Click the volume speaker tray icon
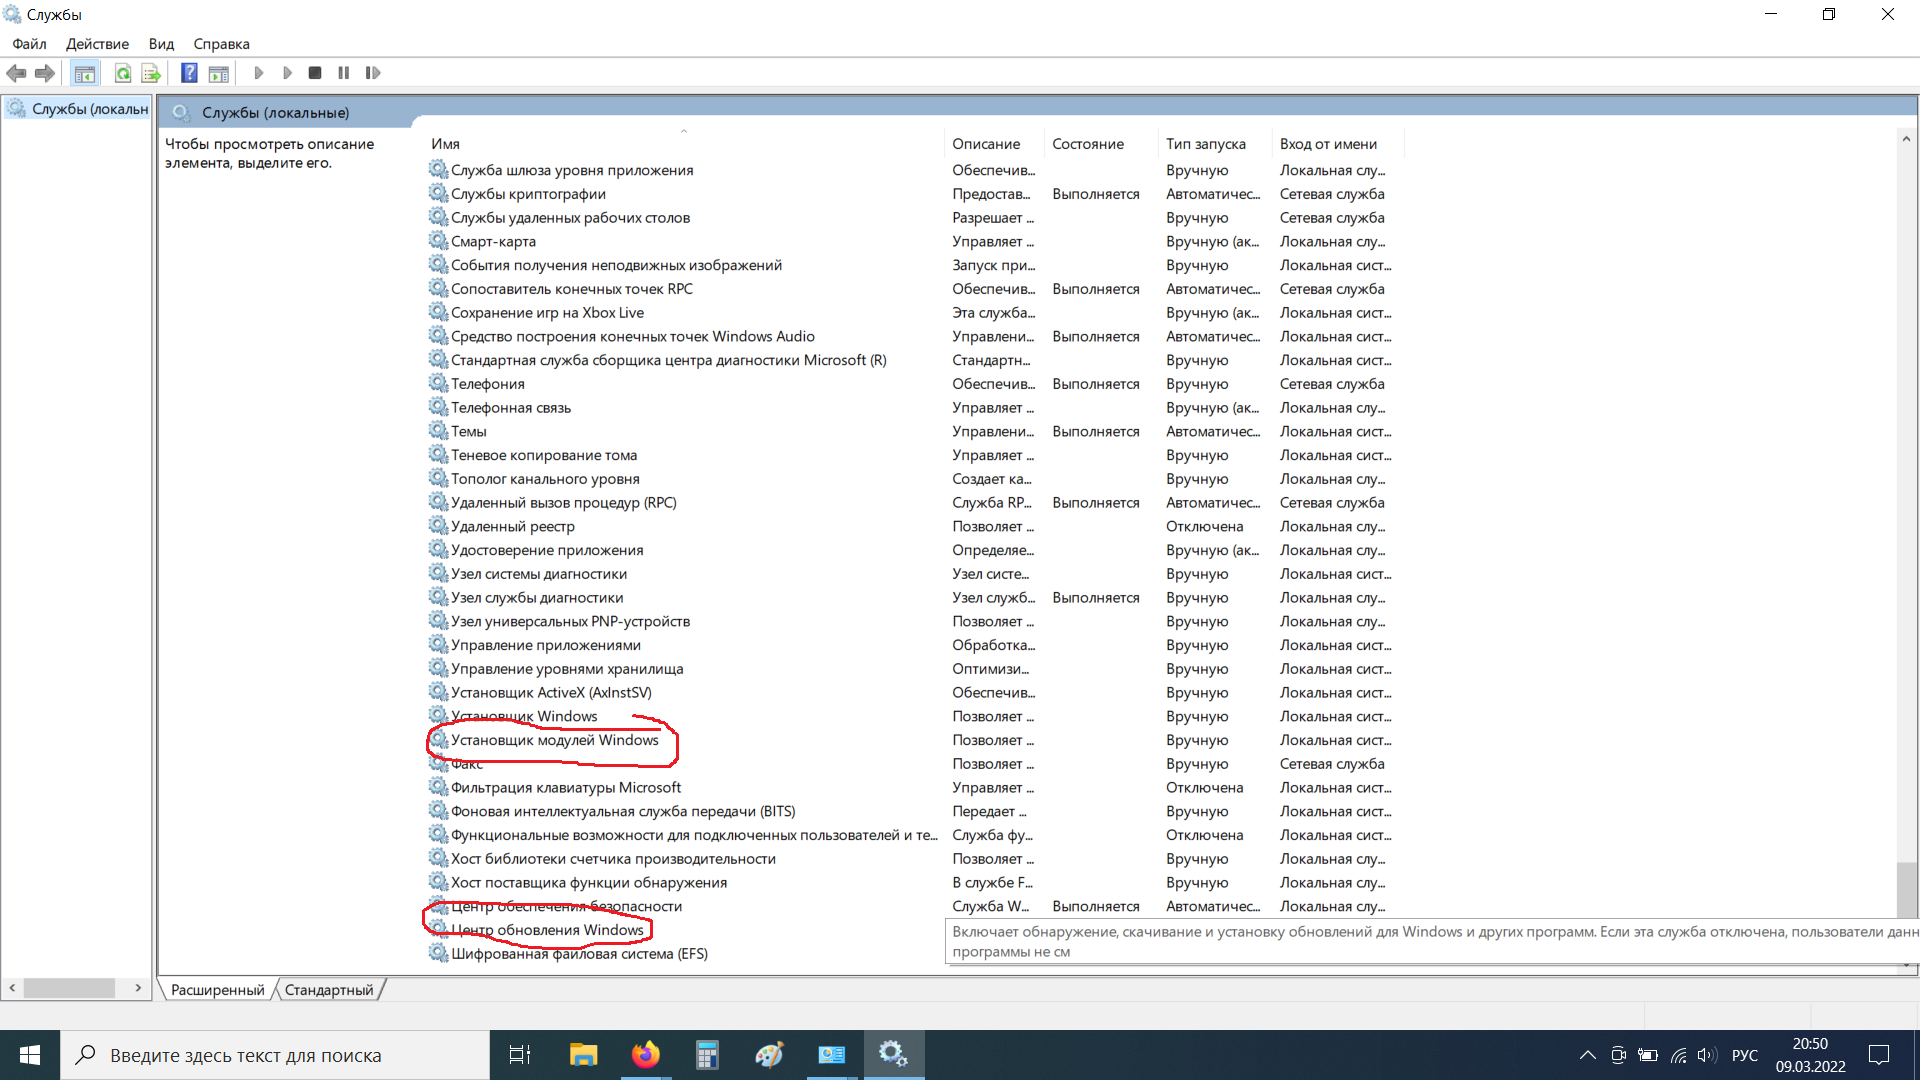 coord(1706,1055)
